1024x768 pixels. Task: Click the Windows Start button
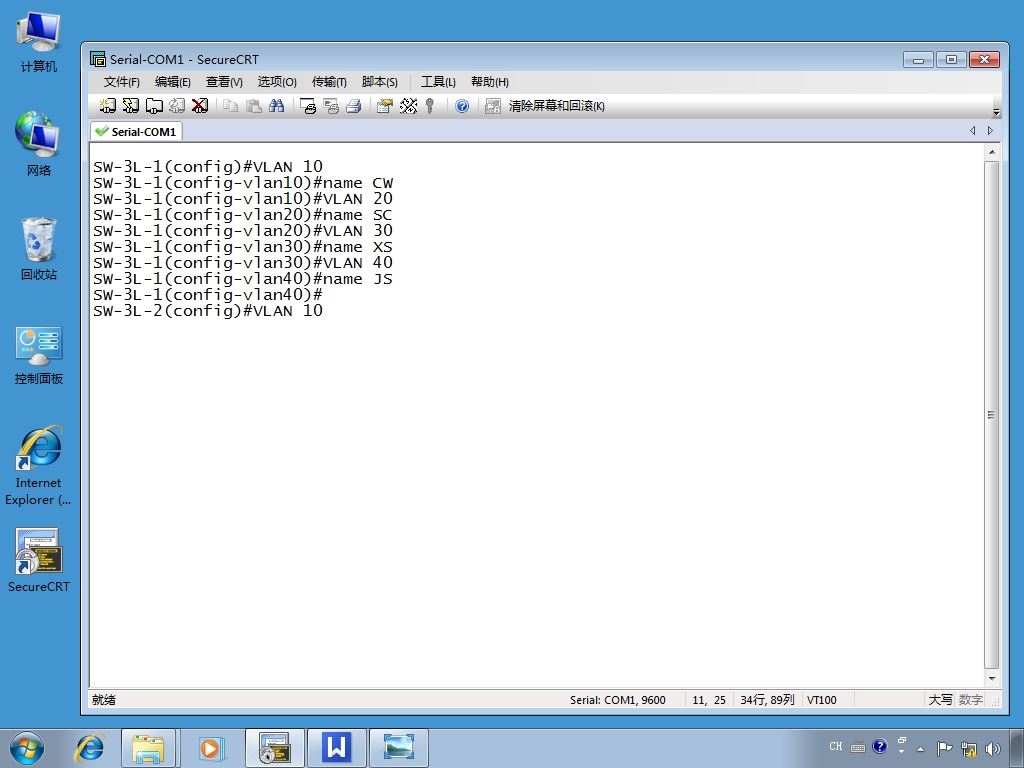coord(27,748)
